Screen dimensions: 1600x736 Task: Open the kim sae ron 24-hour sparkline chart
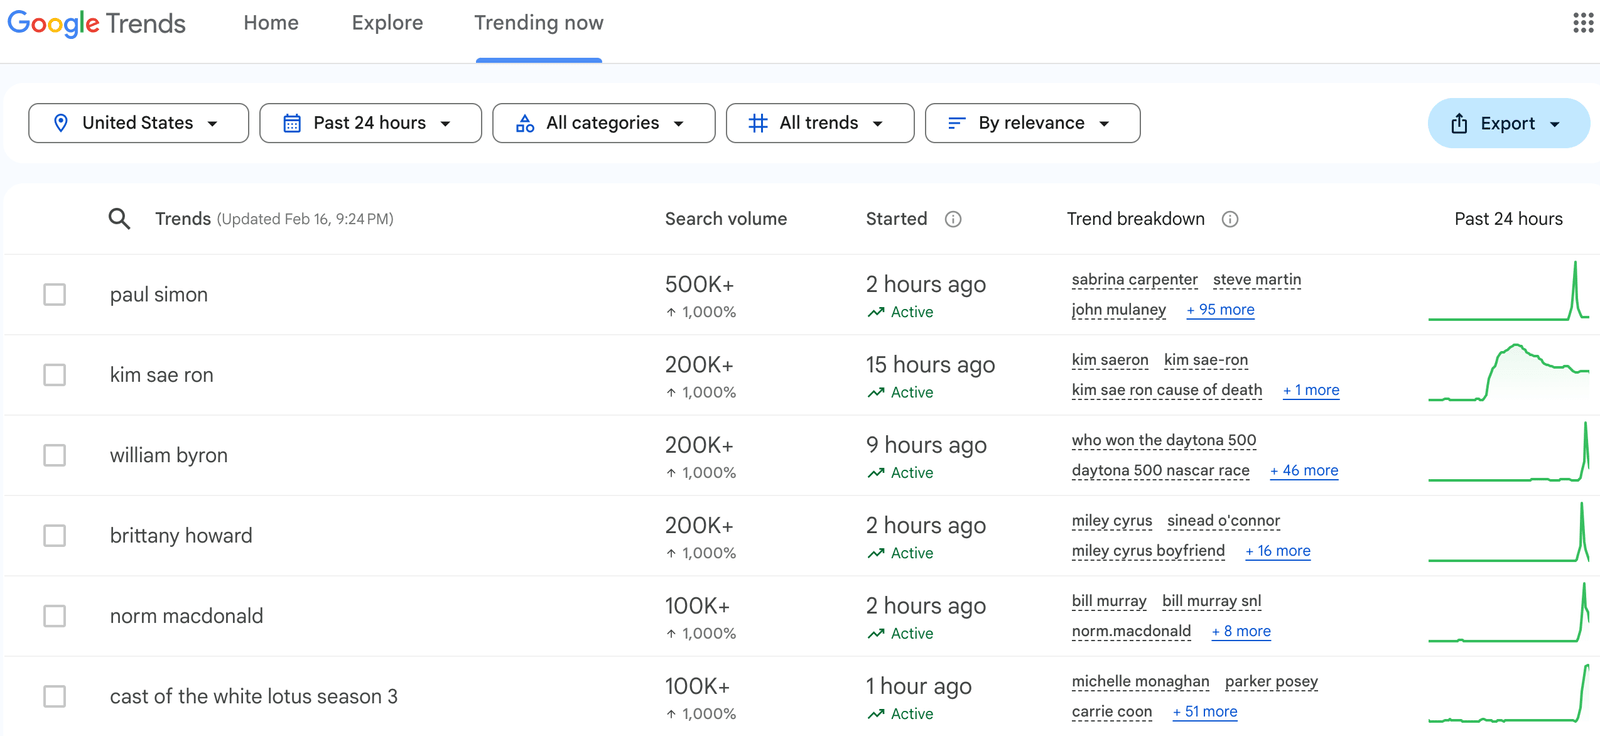(1508, 372)
